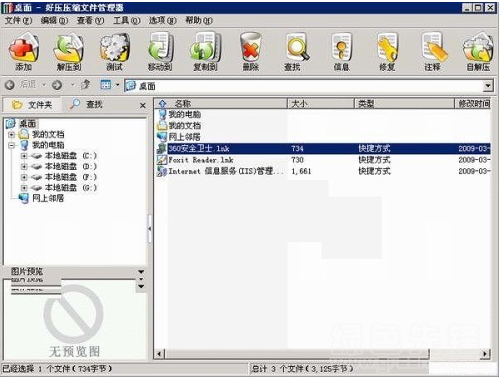
Task: Select 网上邻居 in the folder tree
Action: tap(48, 198)
